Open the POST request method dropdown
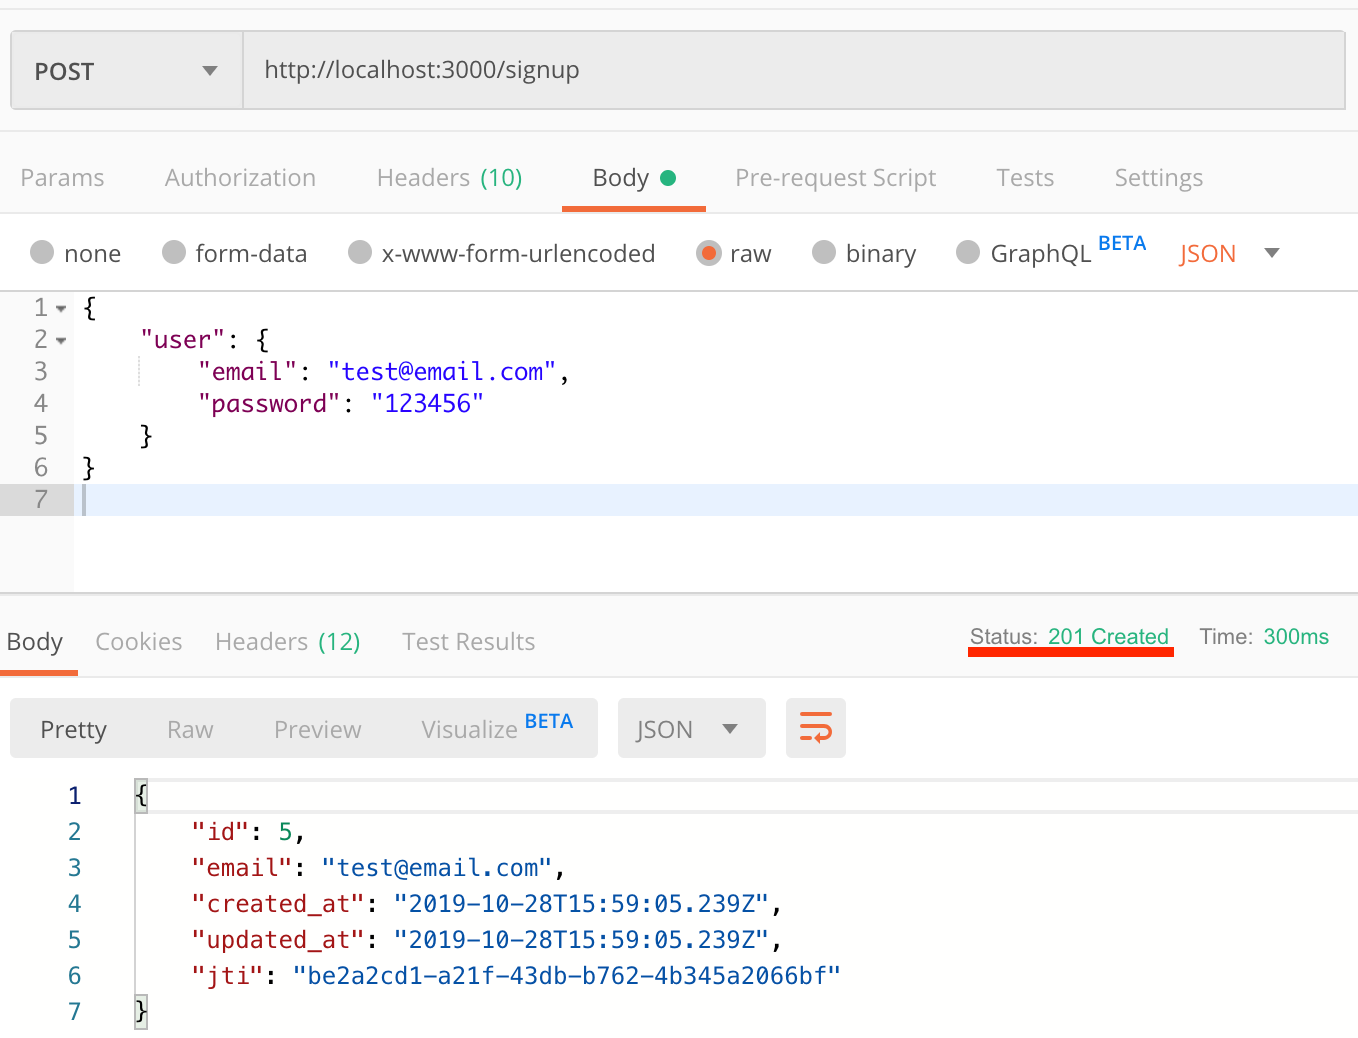Image resolution: width=1358 pixels, height=1038 pixels. (125, 70)
